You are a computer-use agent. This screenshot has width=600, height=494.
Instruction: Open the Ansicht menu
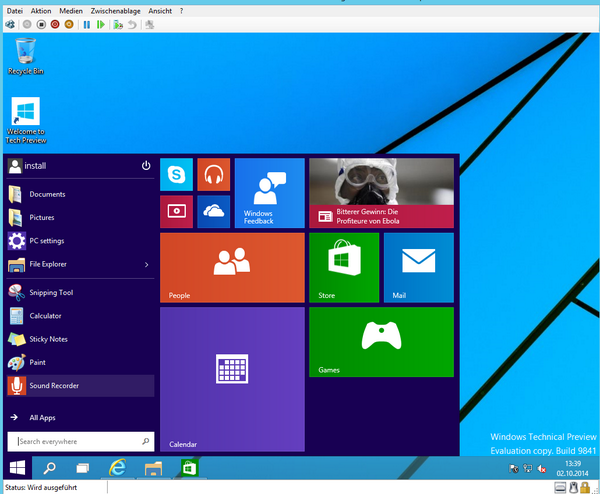160,11
